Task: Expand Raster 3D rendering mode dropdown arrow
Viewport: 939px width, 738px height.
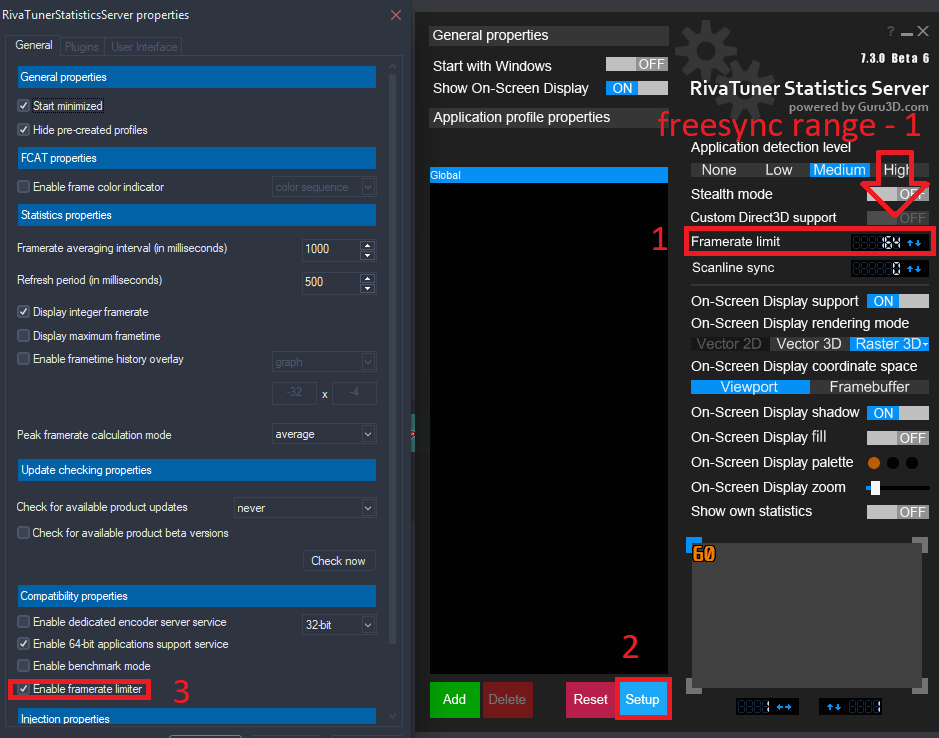Action: click(925, 344)
